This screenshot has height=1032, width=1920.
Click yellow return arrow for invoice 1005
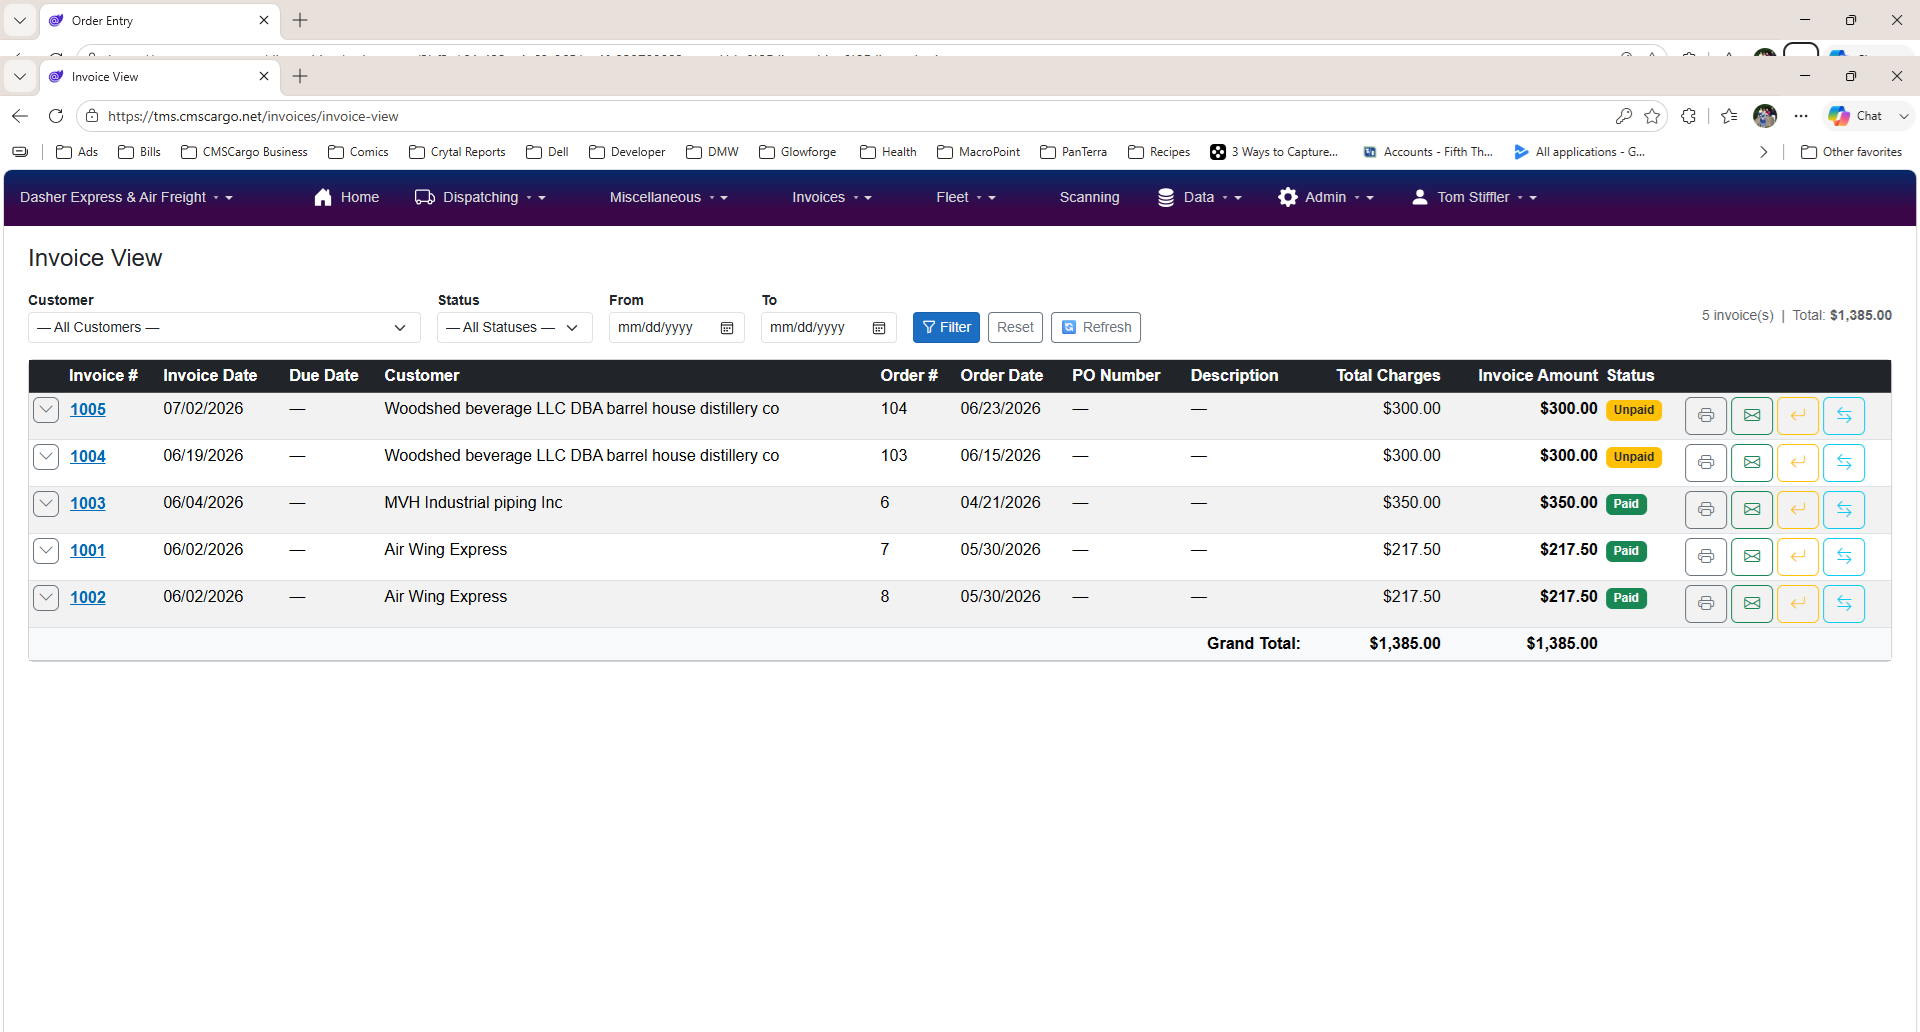pos(1798,415)
